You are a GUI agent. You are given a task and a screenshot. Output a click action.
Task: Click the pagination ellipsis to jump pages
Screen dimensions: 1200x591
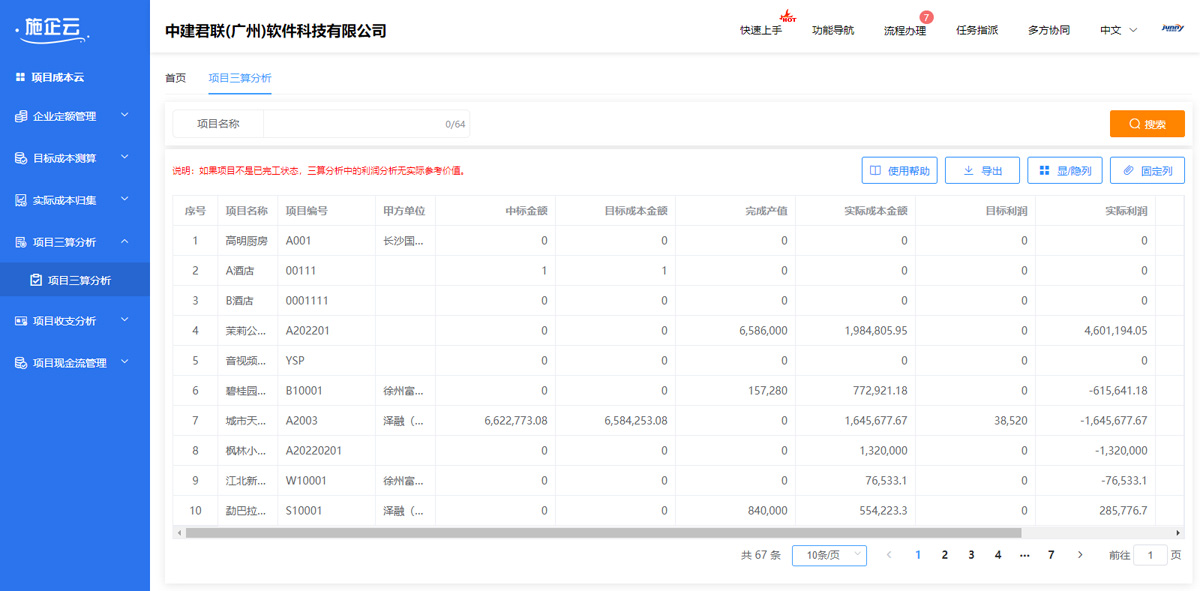1024,555
